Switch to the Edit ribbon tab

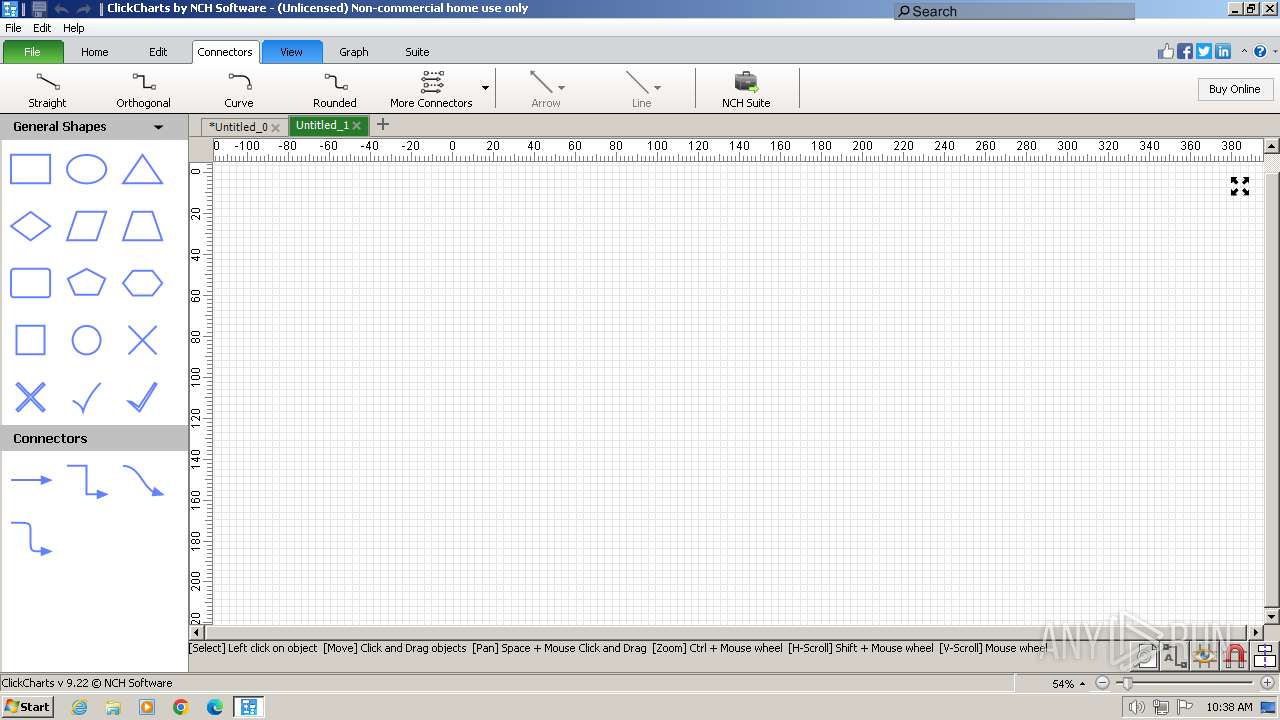click(158, 52)
